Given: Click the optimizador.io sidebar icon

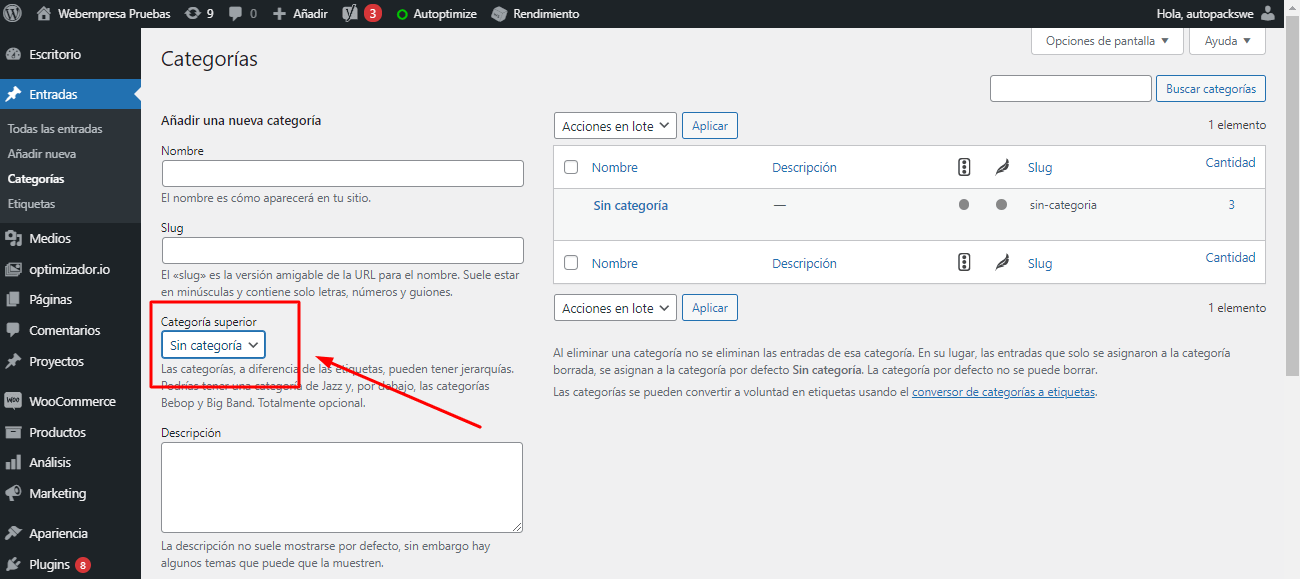Looking at the screenshot, I should (14, 269).
